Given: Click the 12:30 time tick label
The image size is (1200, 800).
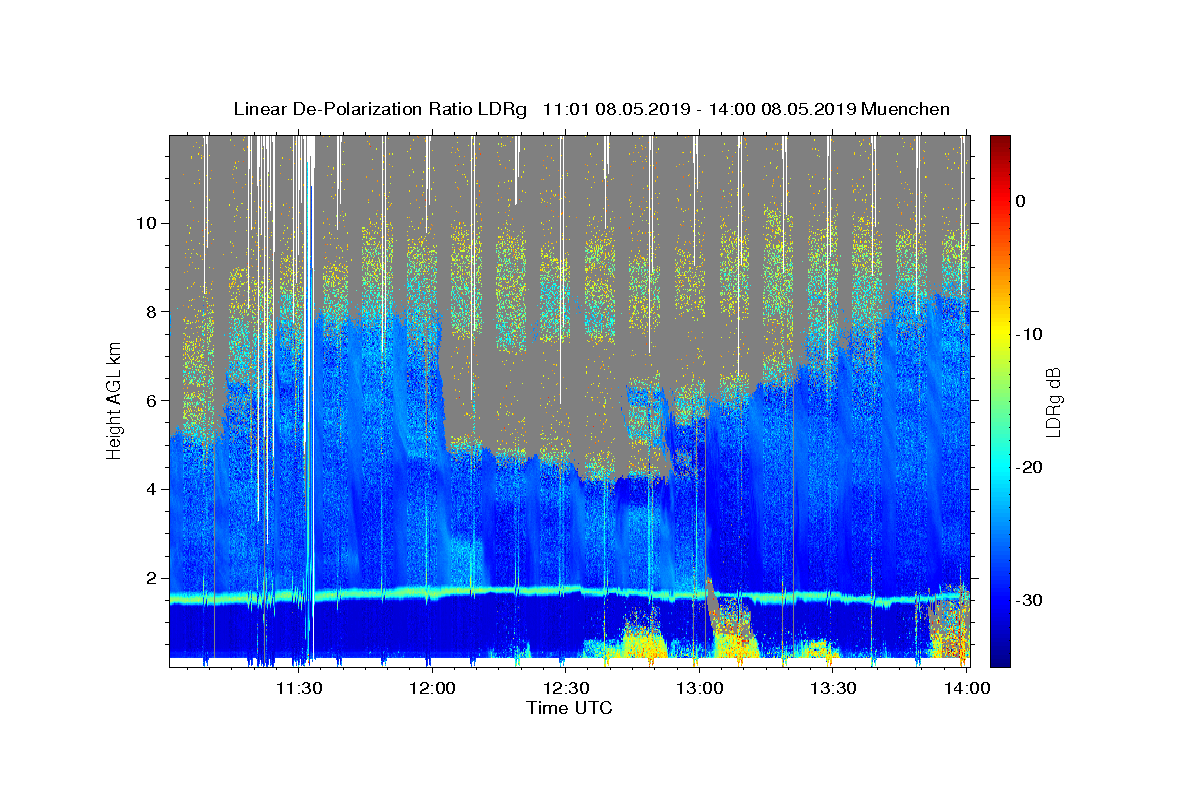Looking at the screenshot, I should tap(566, 688).
